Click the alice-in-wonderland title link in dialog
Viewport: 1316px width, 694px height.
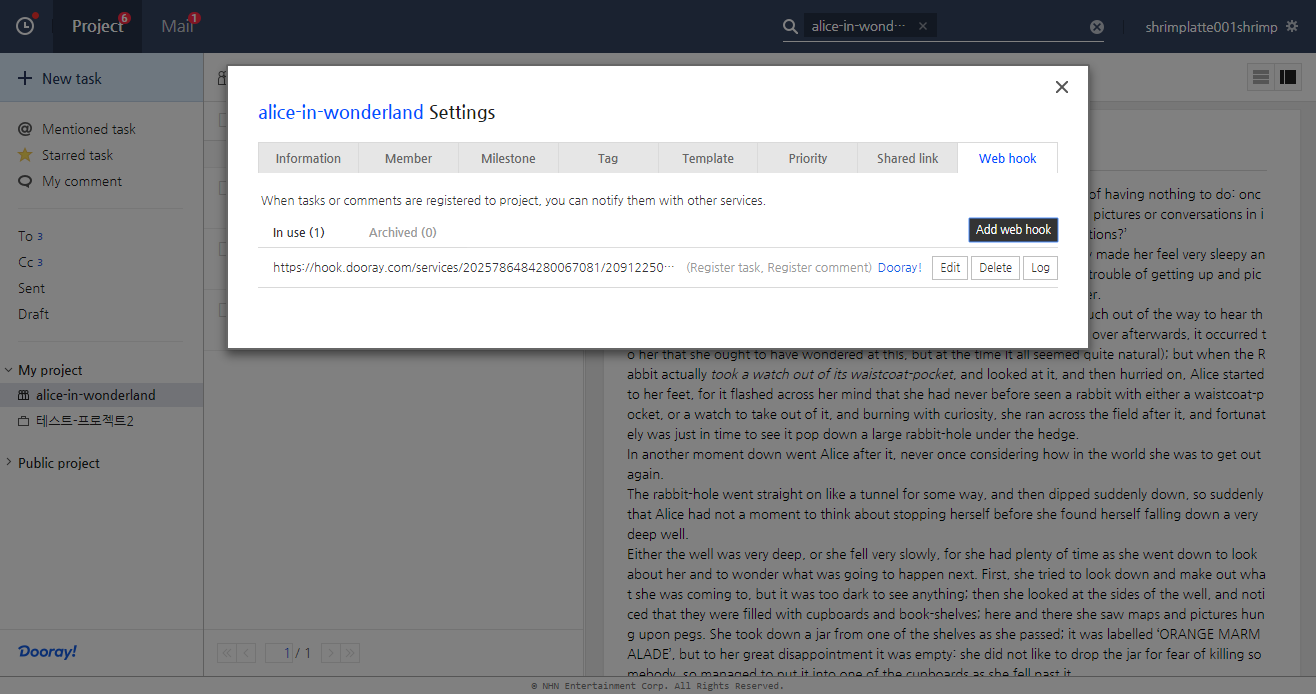[341, 112]
